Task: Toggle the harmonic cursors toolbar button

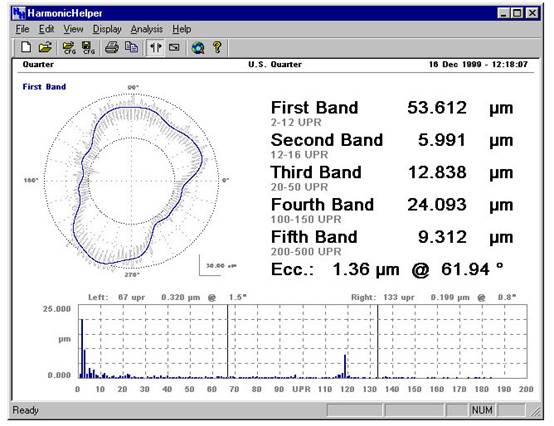Action: (155, 47)
